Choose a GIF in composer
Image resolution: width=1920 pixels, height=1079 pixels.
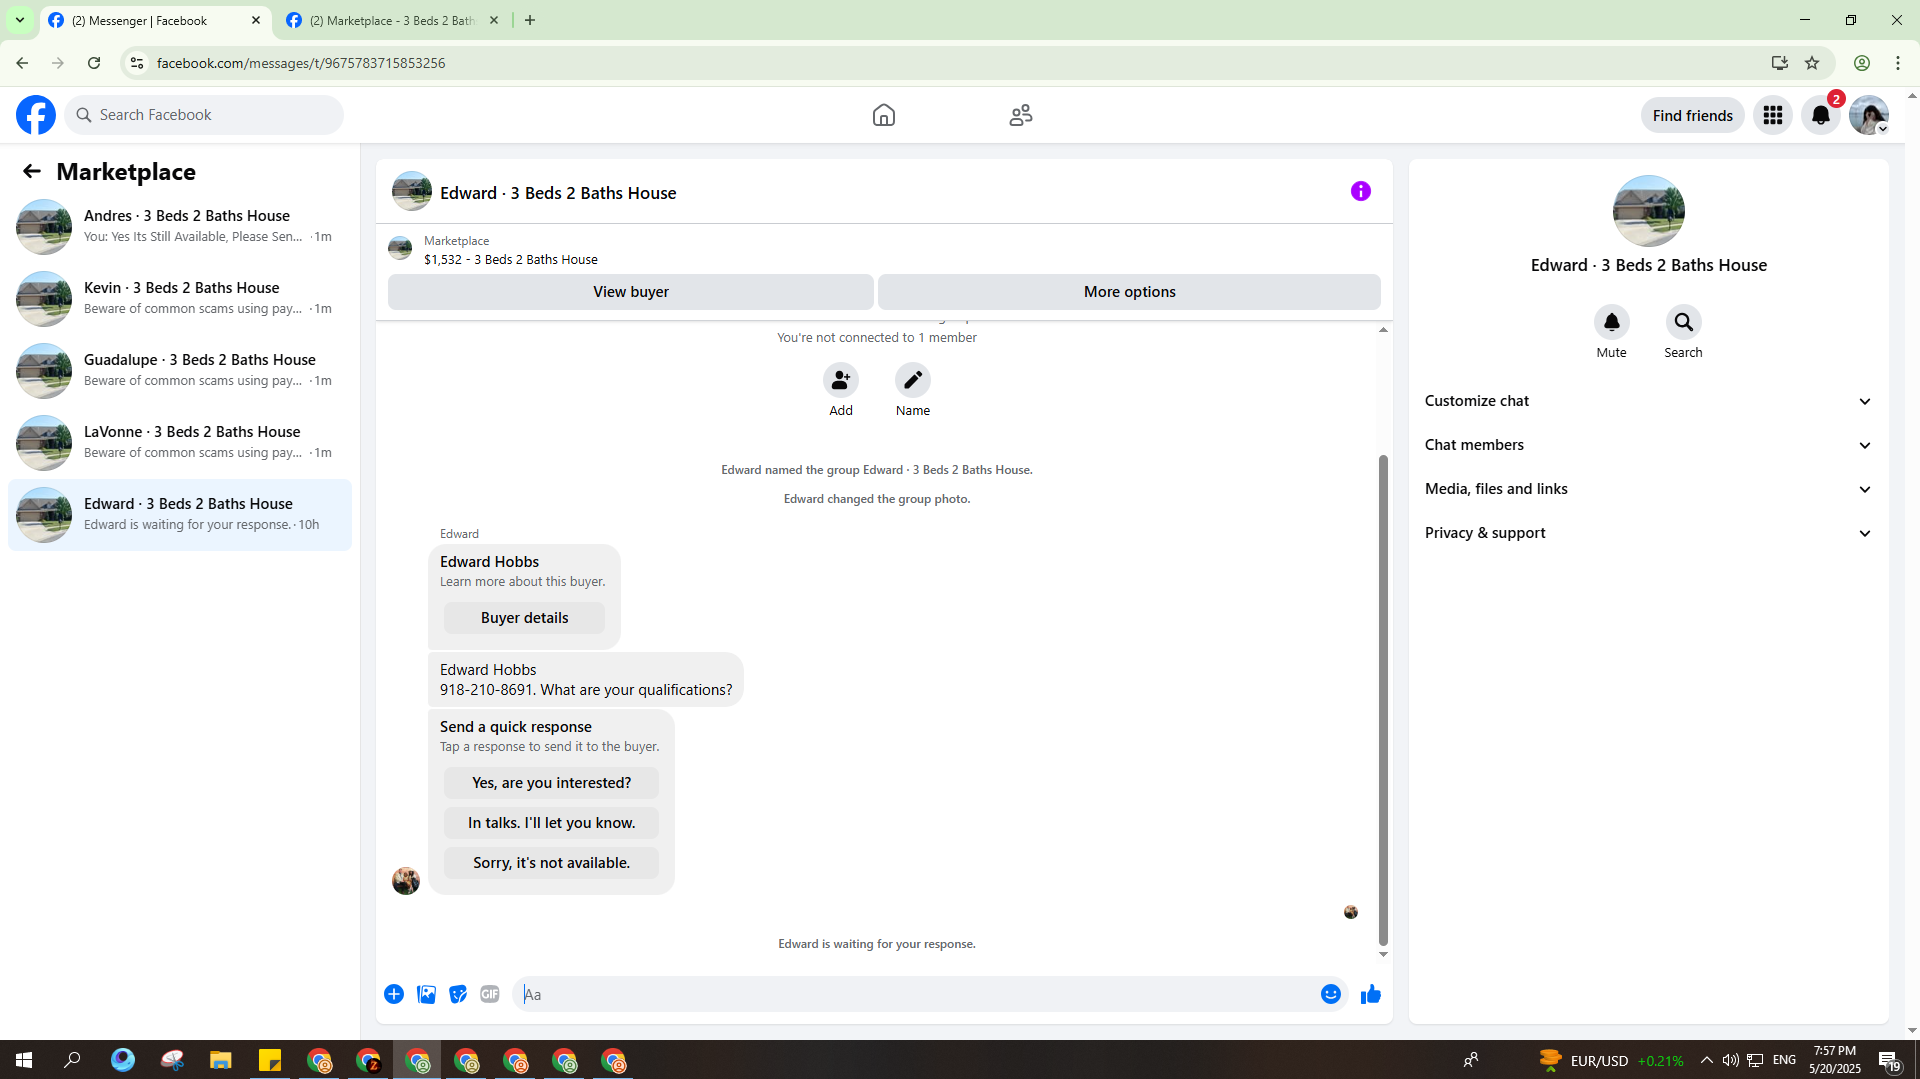(x=490, y=994)
